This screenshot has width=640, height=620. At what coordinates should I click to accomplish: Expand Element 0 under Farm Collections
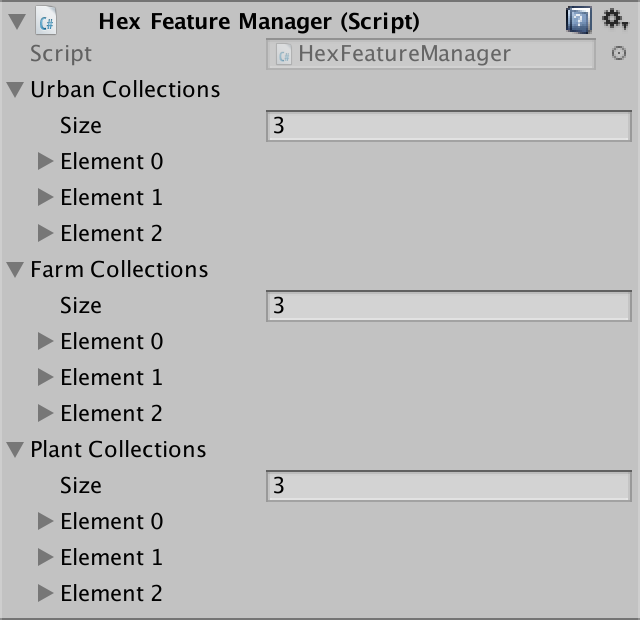[x=45, y=342]
